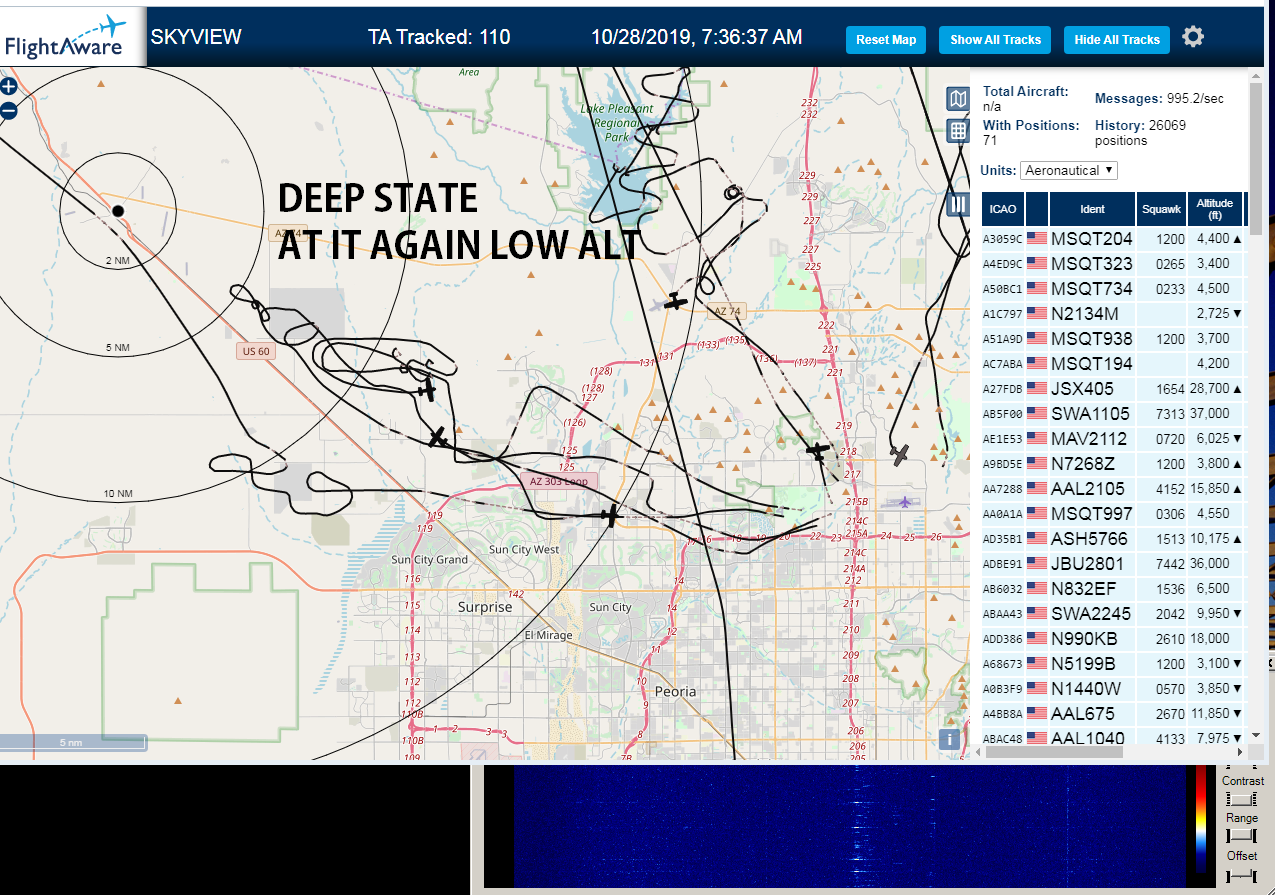Screen dimensions: 1275x895
Task: Select the AAL1040 aircraft row
Action: 1112,738
